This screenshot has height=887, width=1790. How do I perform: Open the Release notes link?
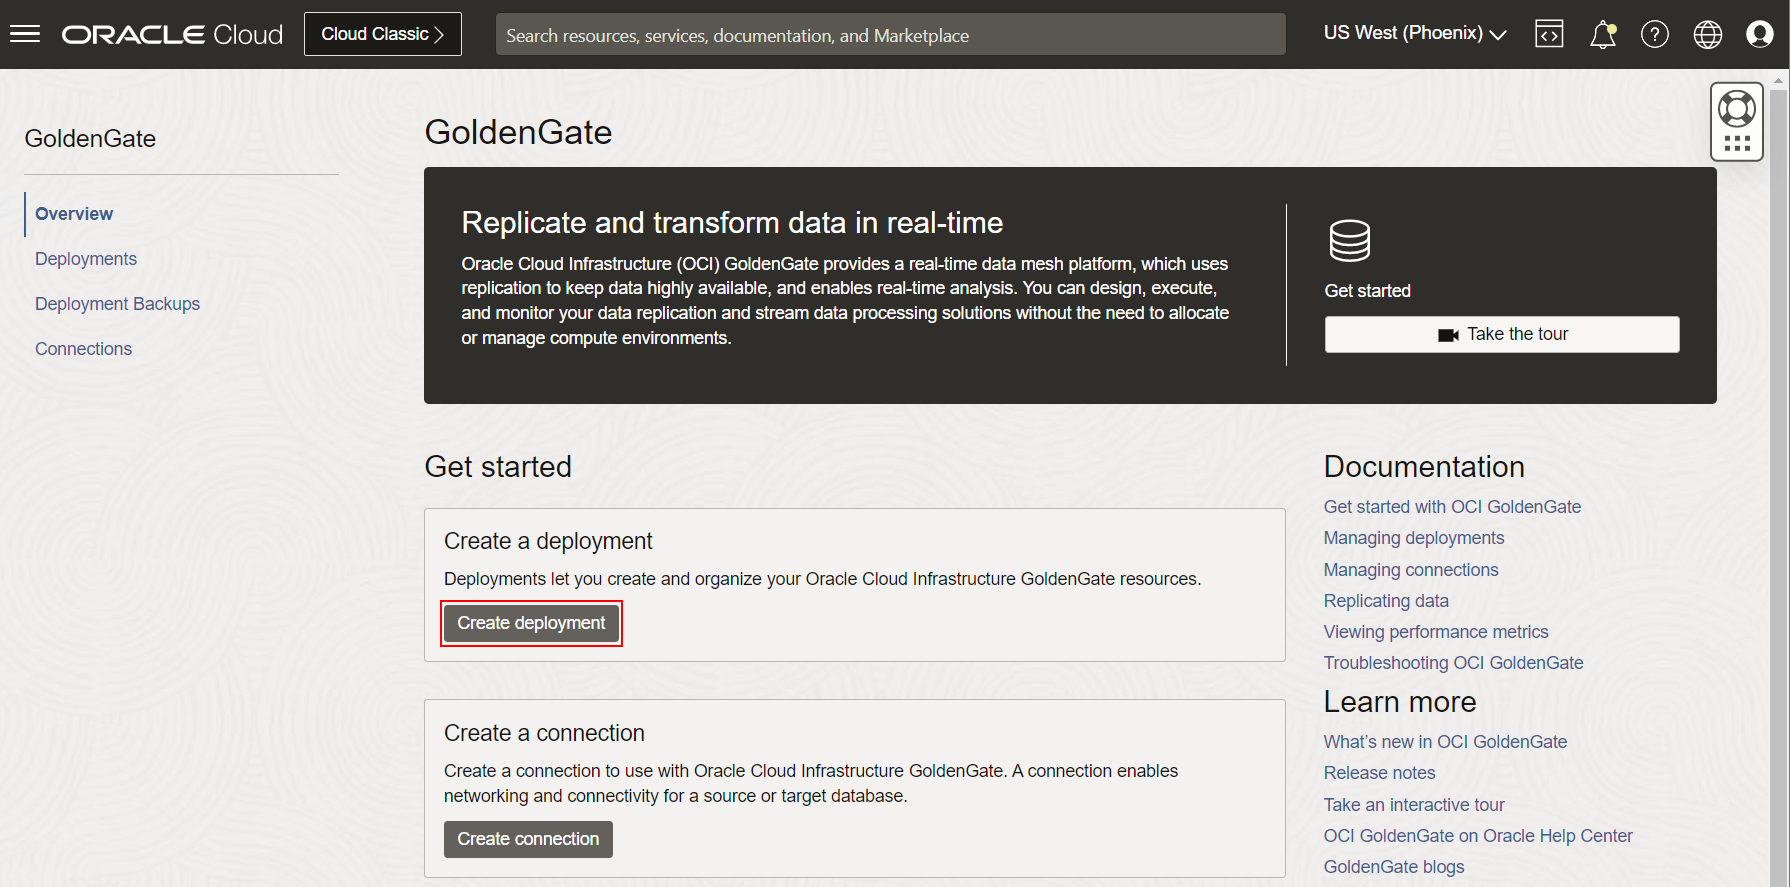[1379, 773]
